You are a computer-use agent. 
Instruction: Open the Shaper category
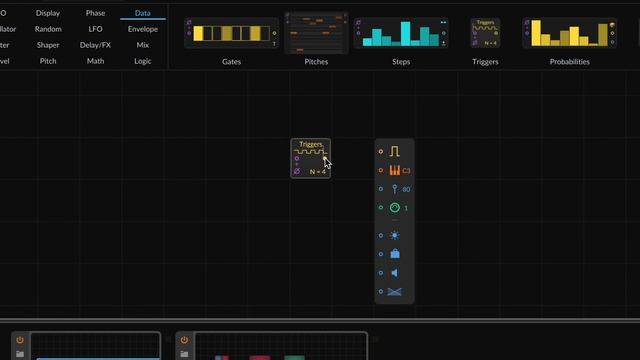point(48,45)
